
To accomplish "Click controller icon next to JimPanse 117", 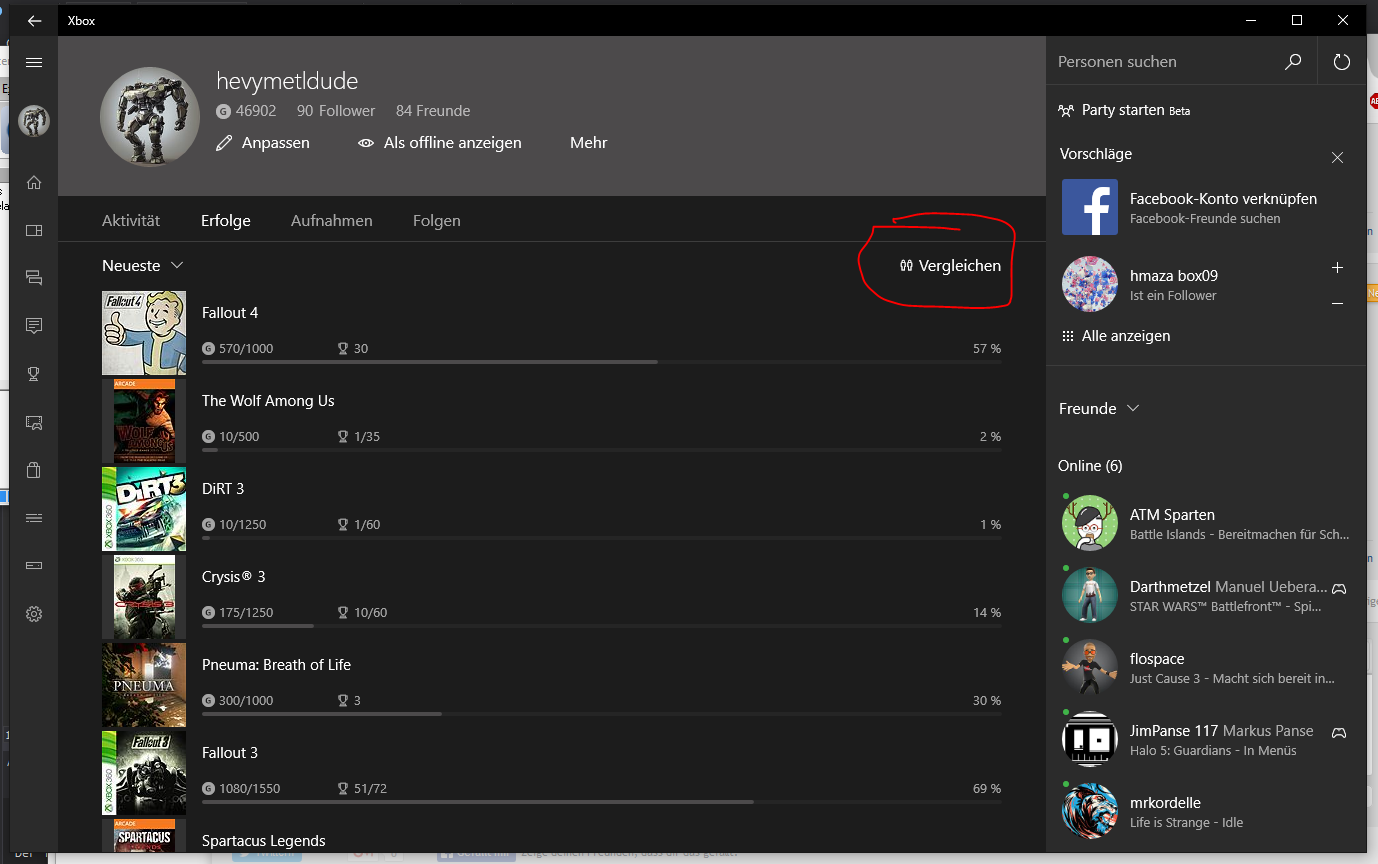I will pos(1340,732).
